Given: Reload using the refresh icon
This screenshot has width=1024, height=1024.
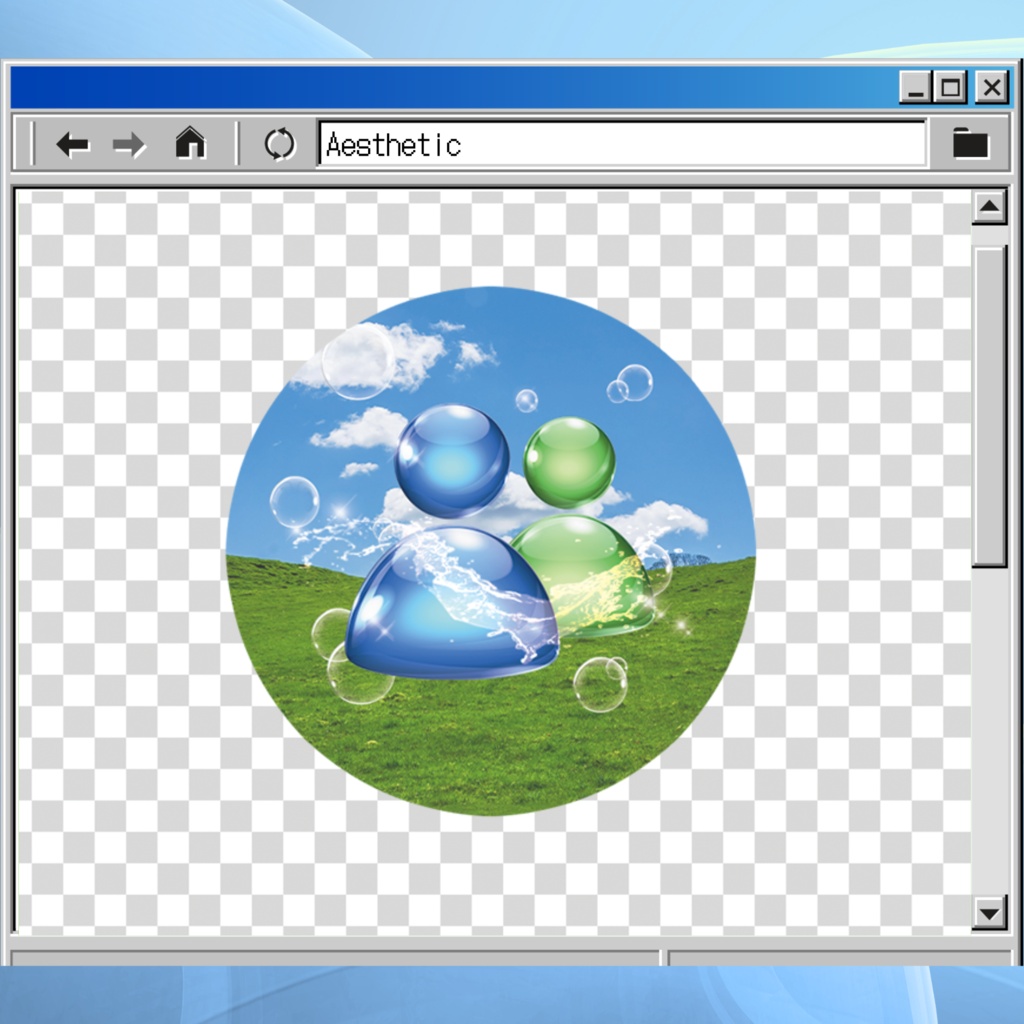Looking at the screenshot, I should point(280,144).
